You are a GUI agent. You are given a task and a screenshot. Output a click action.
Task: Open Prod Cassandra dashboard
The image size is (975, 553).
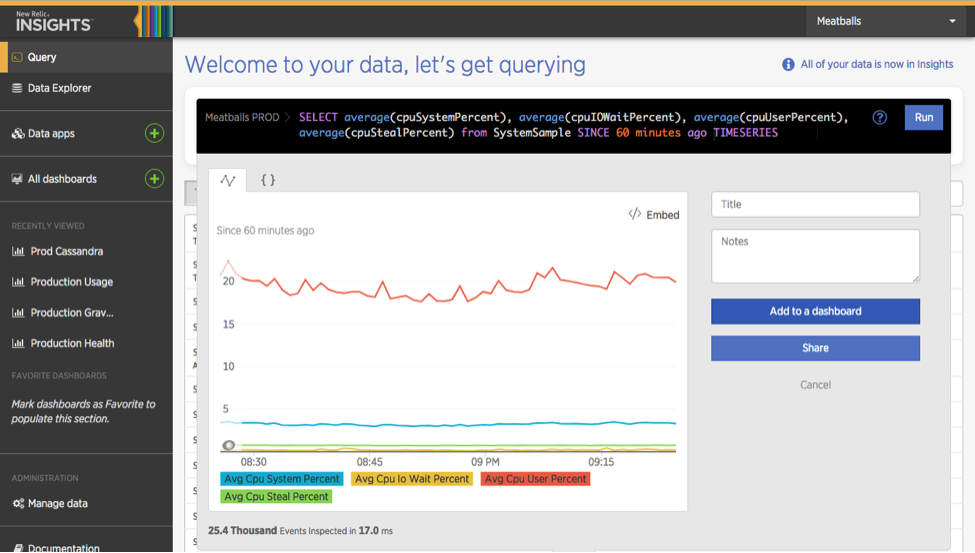click(x=67, y=251)
